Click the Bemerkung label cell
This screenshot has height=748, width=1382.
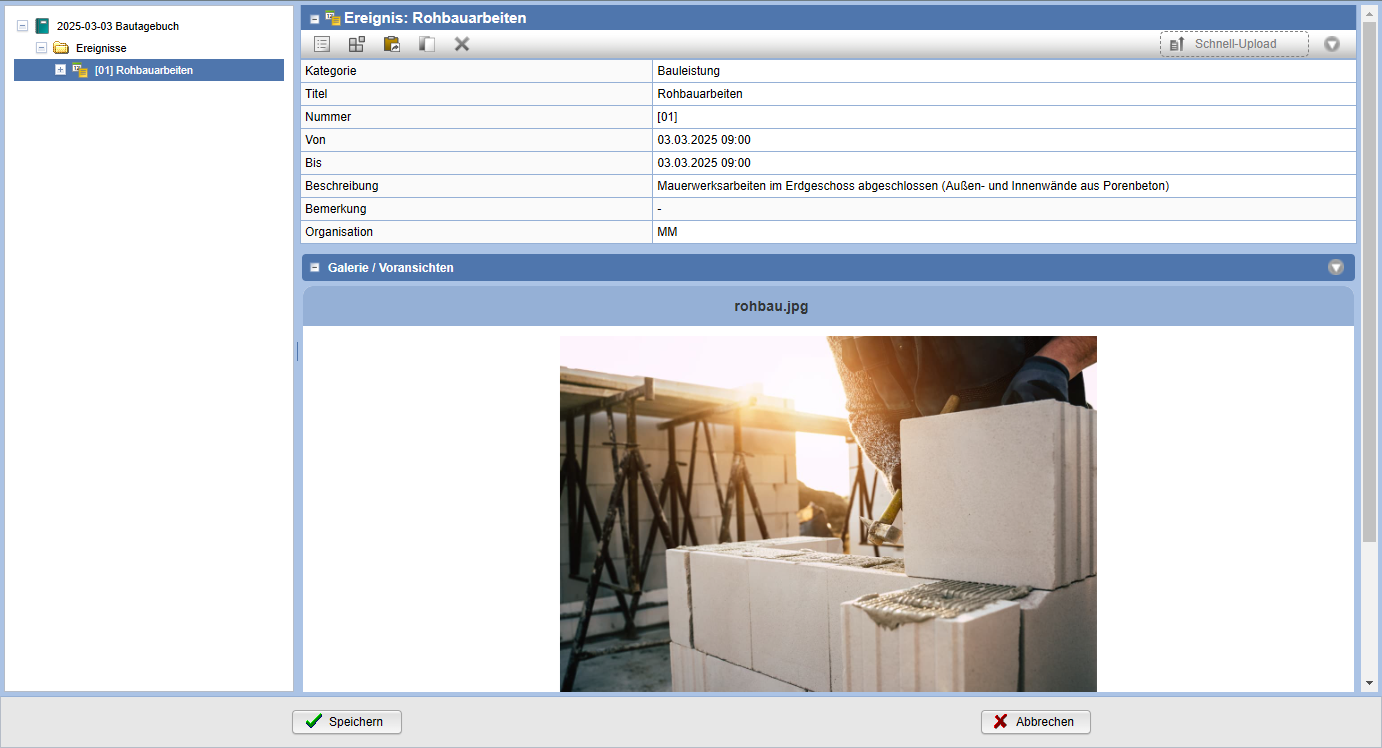tap(477, 209)
